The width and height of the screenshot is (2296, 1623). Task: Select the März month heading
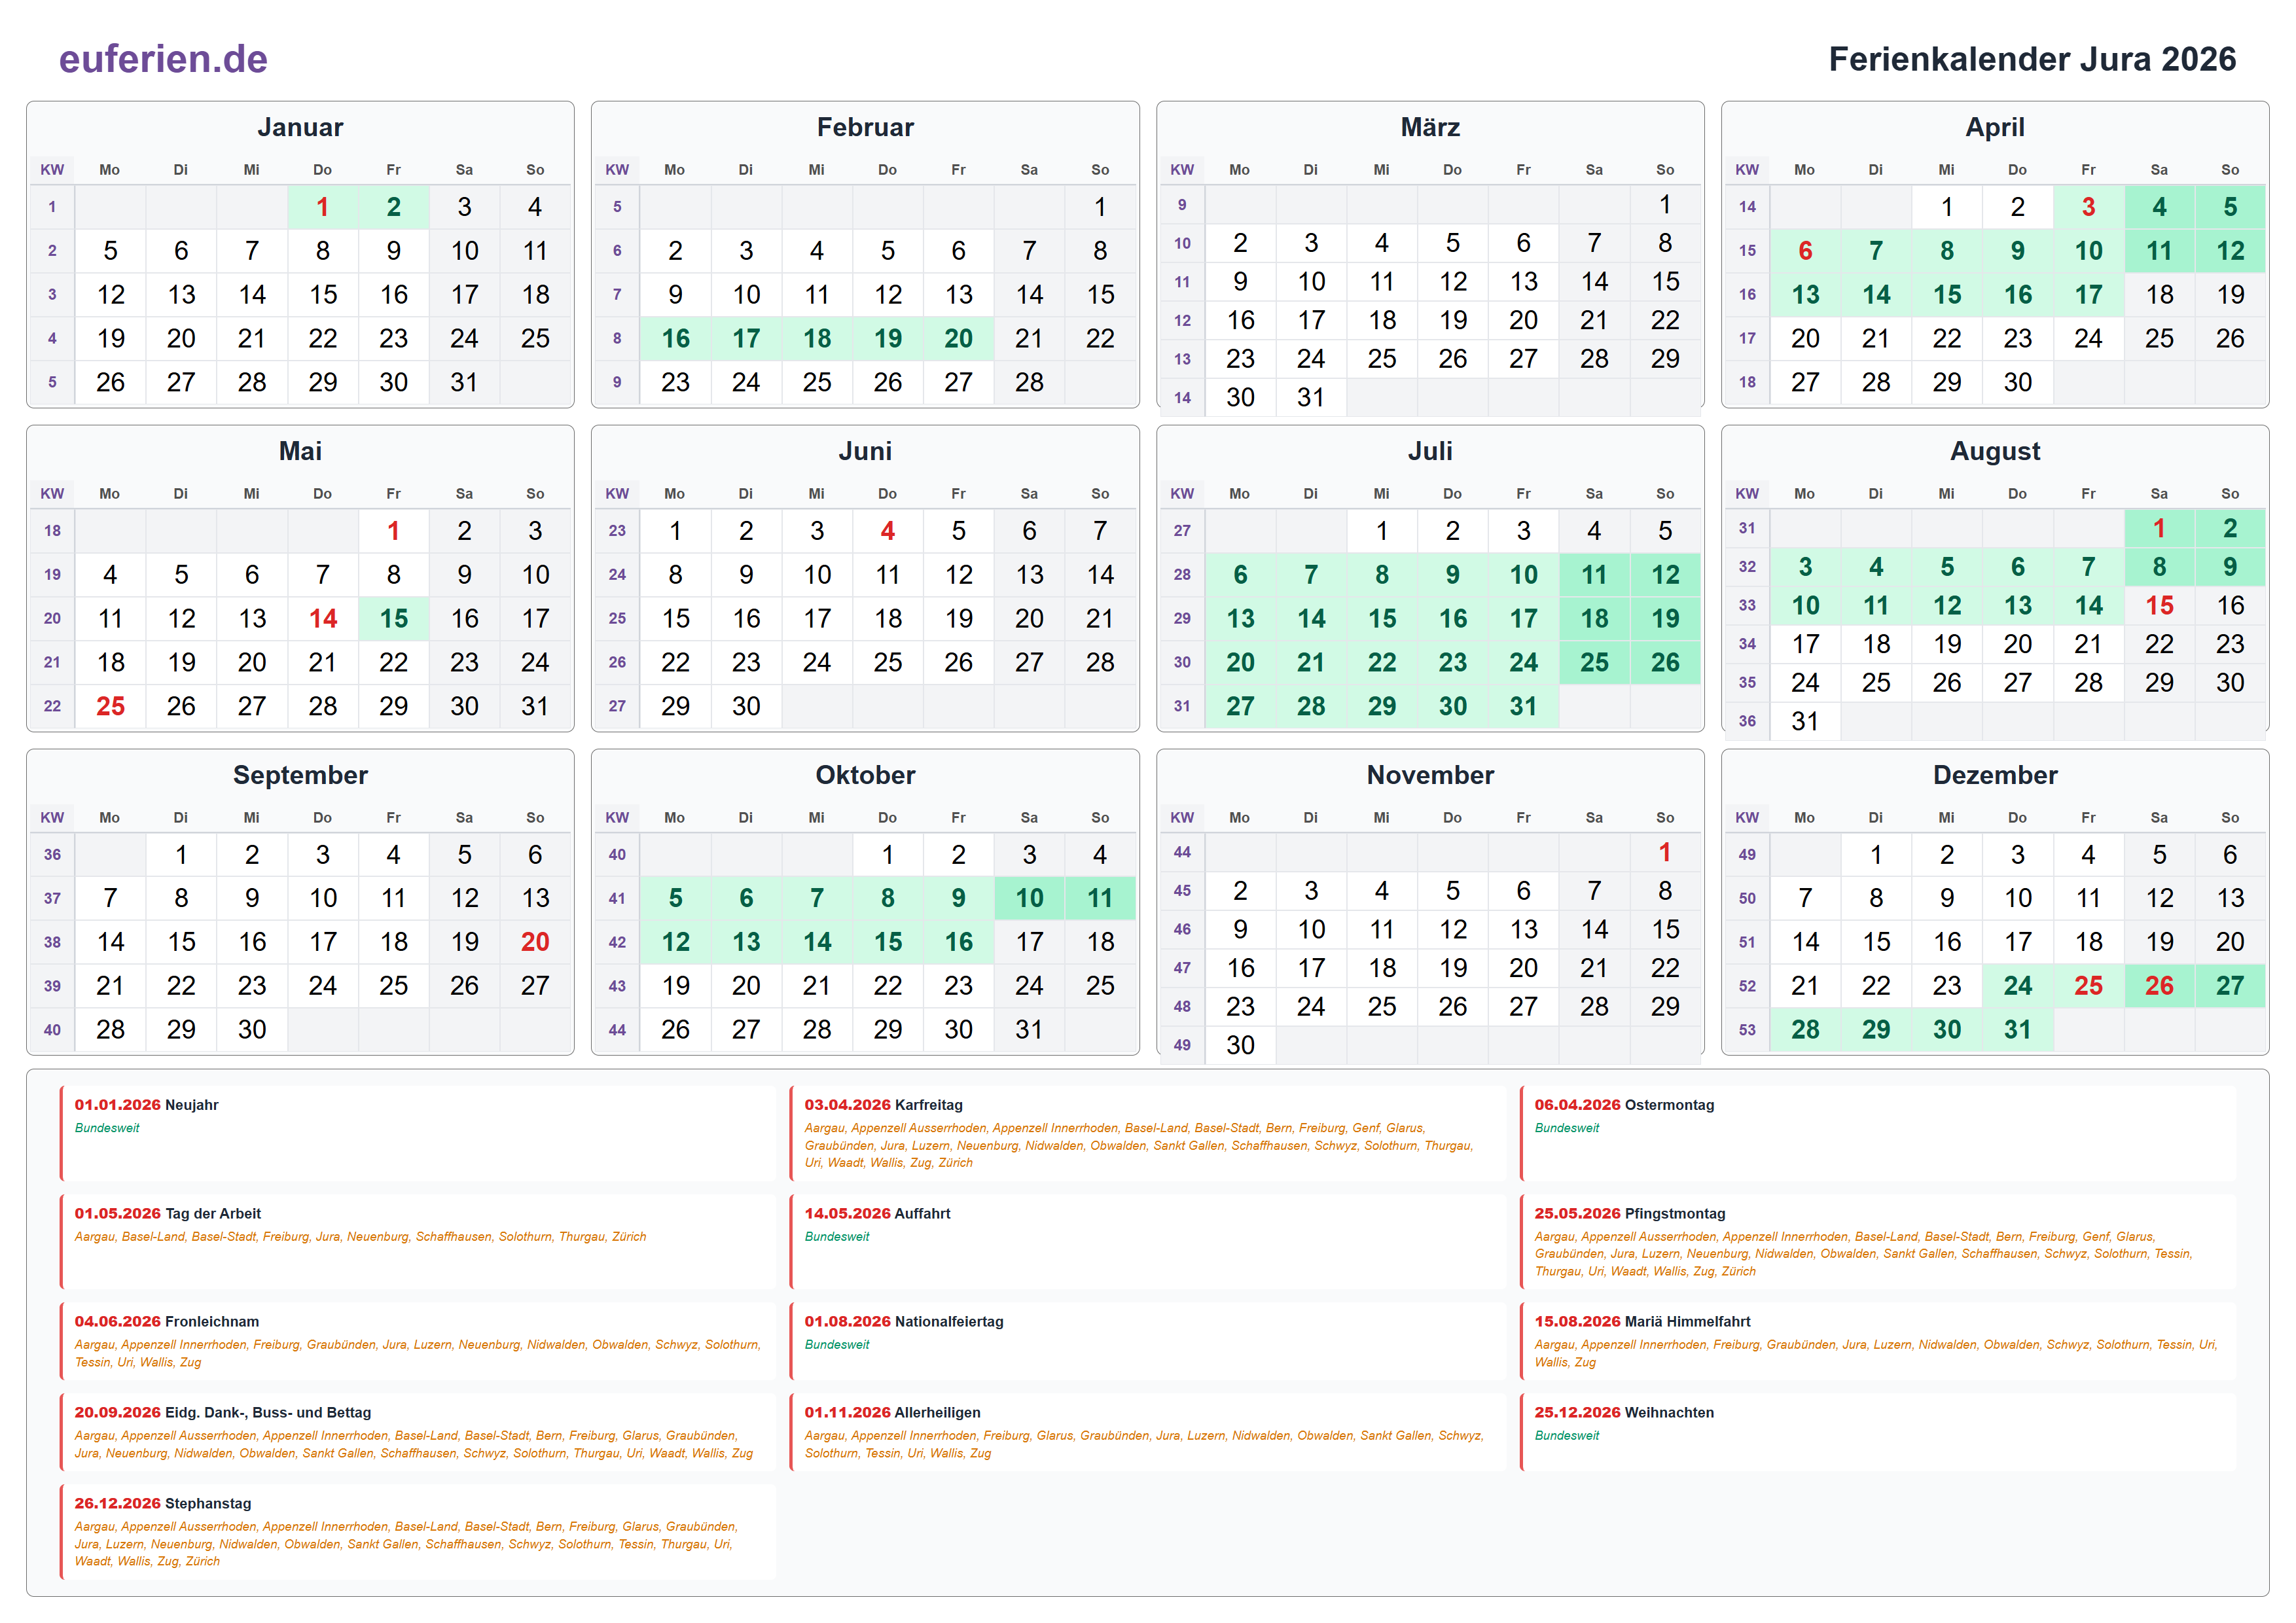point(1430,127)
